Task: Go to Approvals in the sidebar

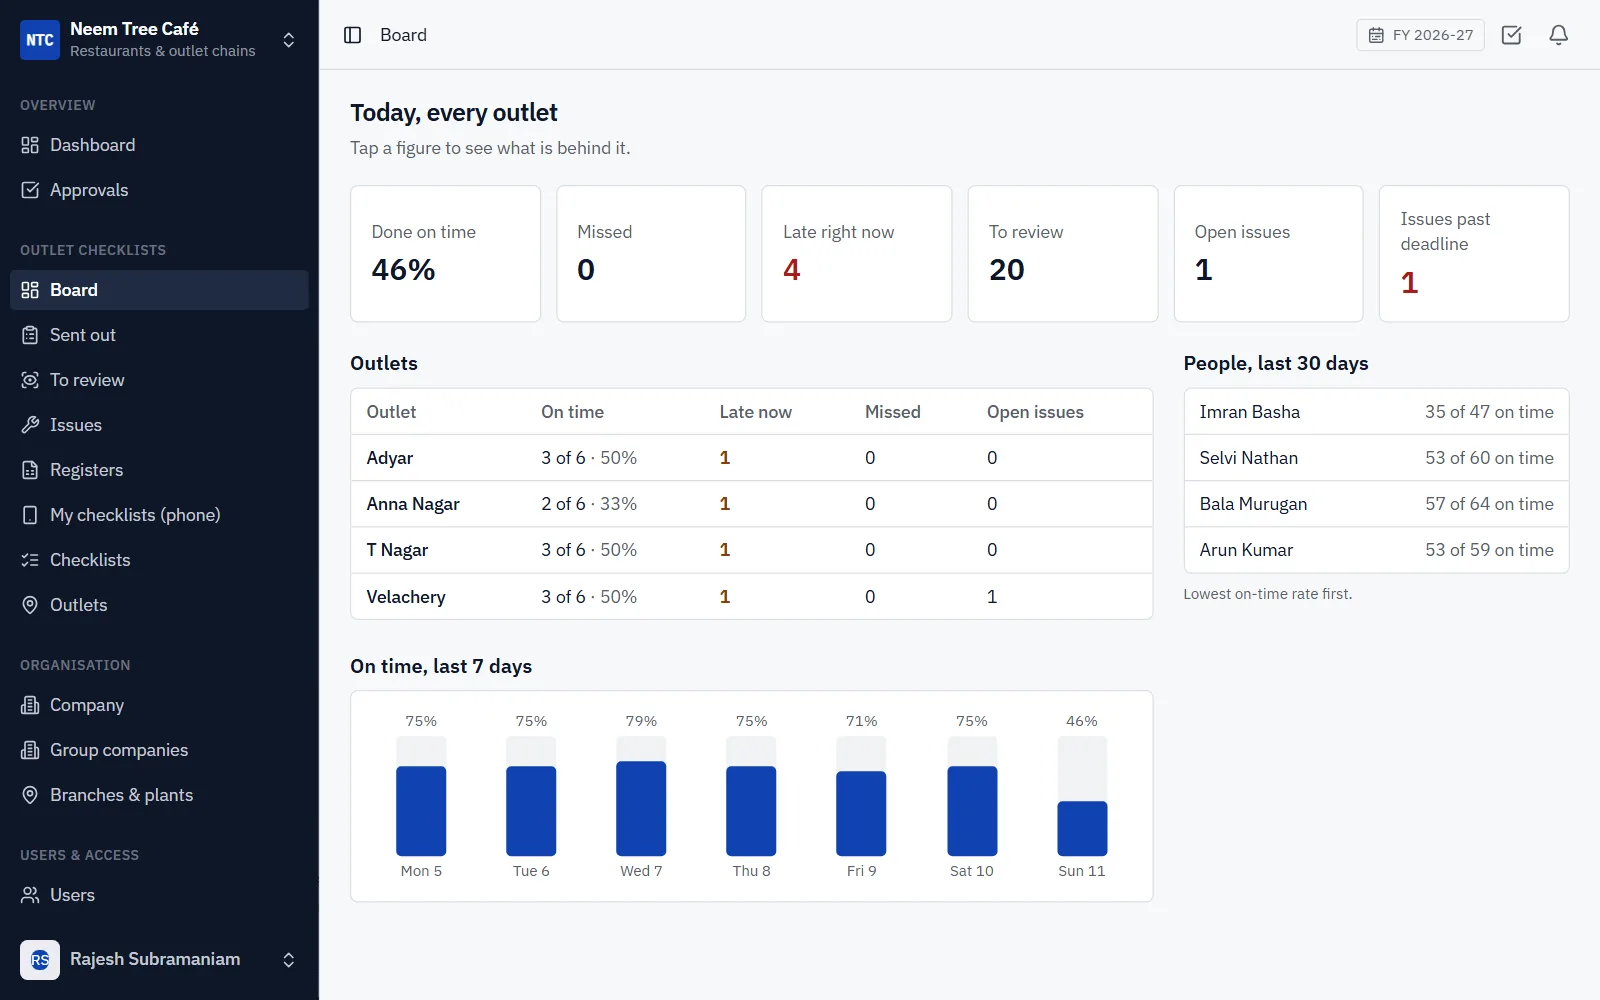Action: [x=159, y=190]
